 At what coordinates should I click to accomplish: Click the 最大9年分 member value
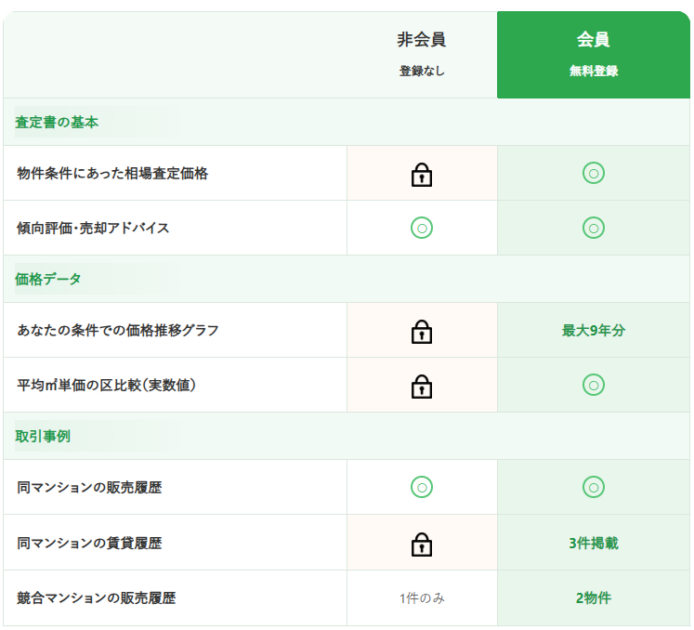tap(593, 330)
